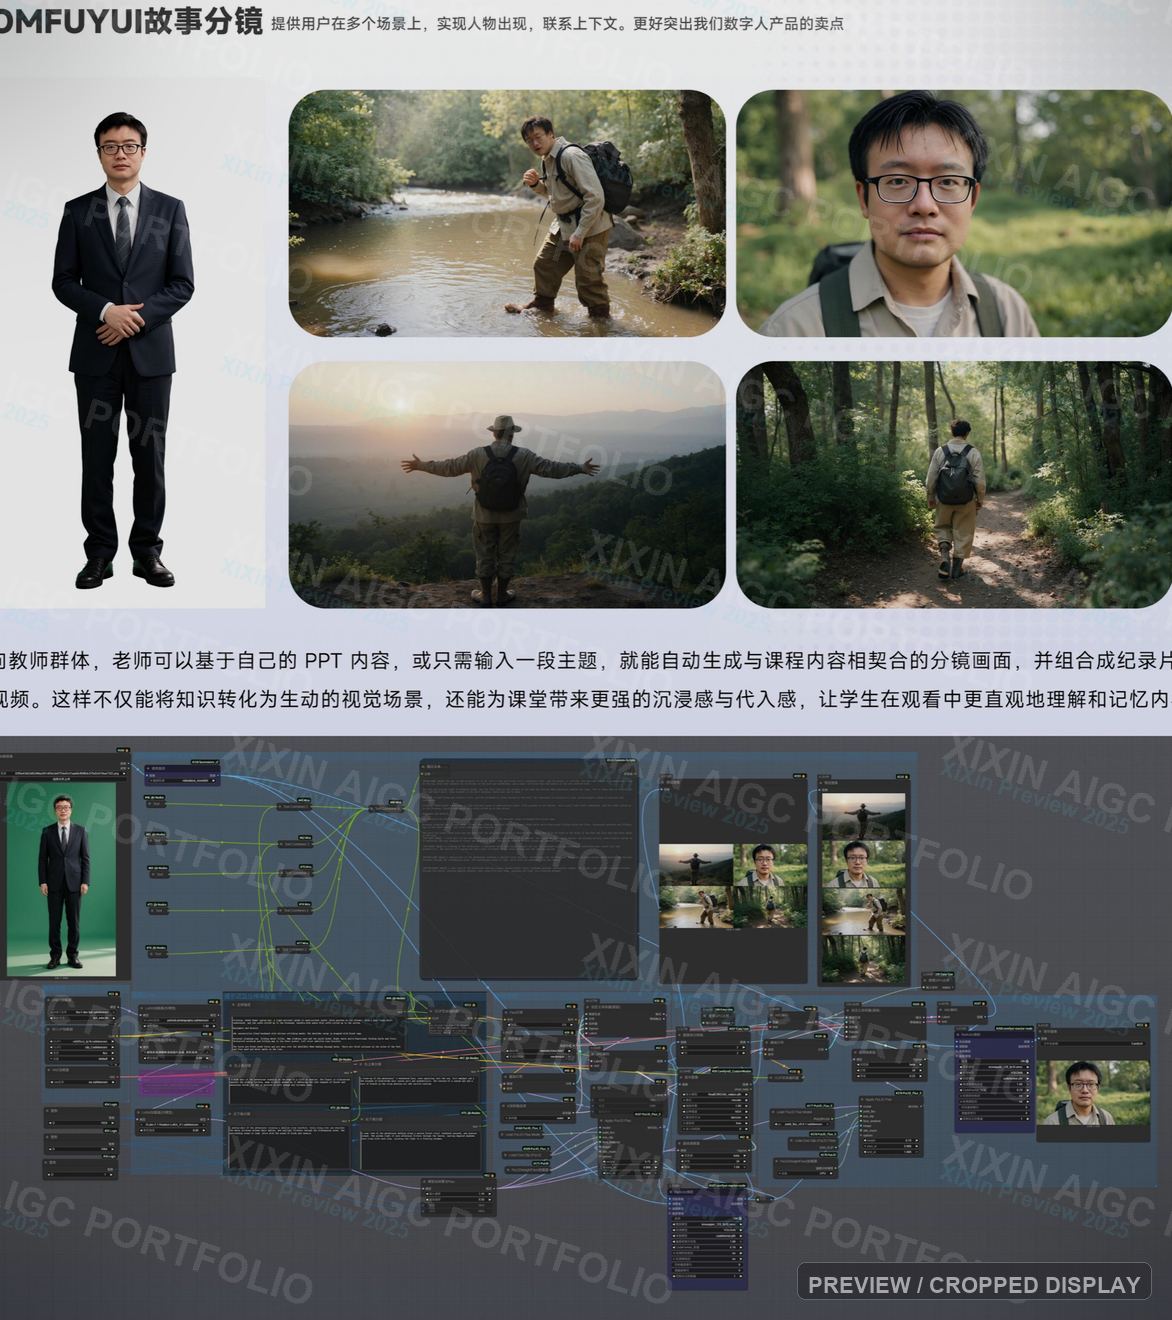Click the green-screen input image in the load node
1172x1320 pixels.
(61, 878)
